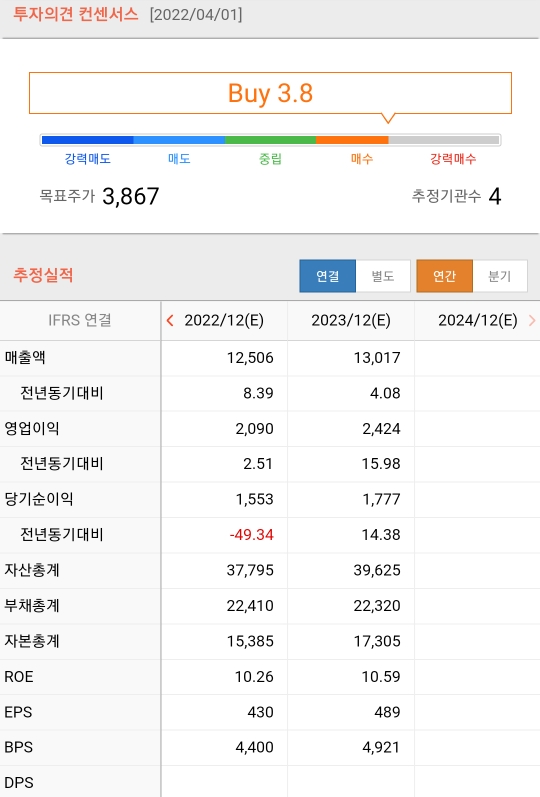
Task: Click the 자산총계 row label
Action: coord(32,570)
